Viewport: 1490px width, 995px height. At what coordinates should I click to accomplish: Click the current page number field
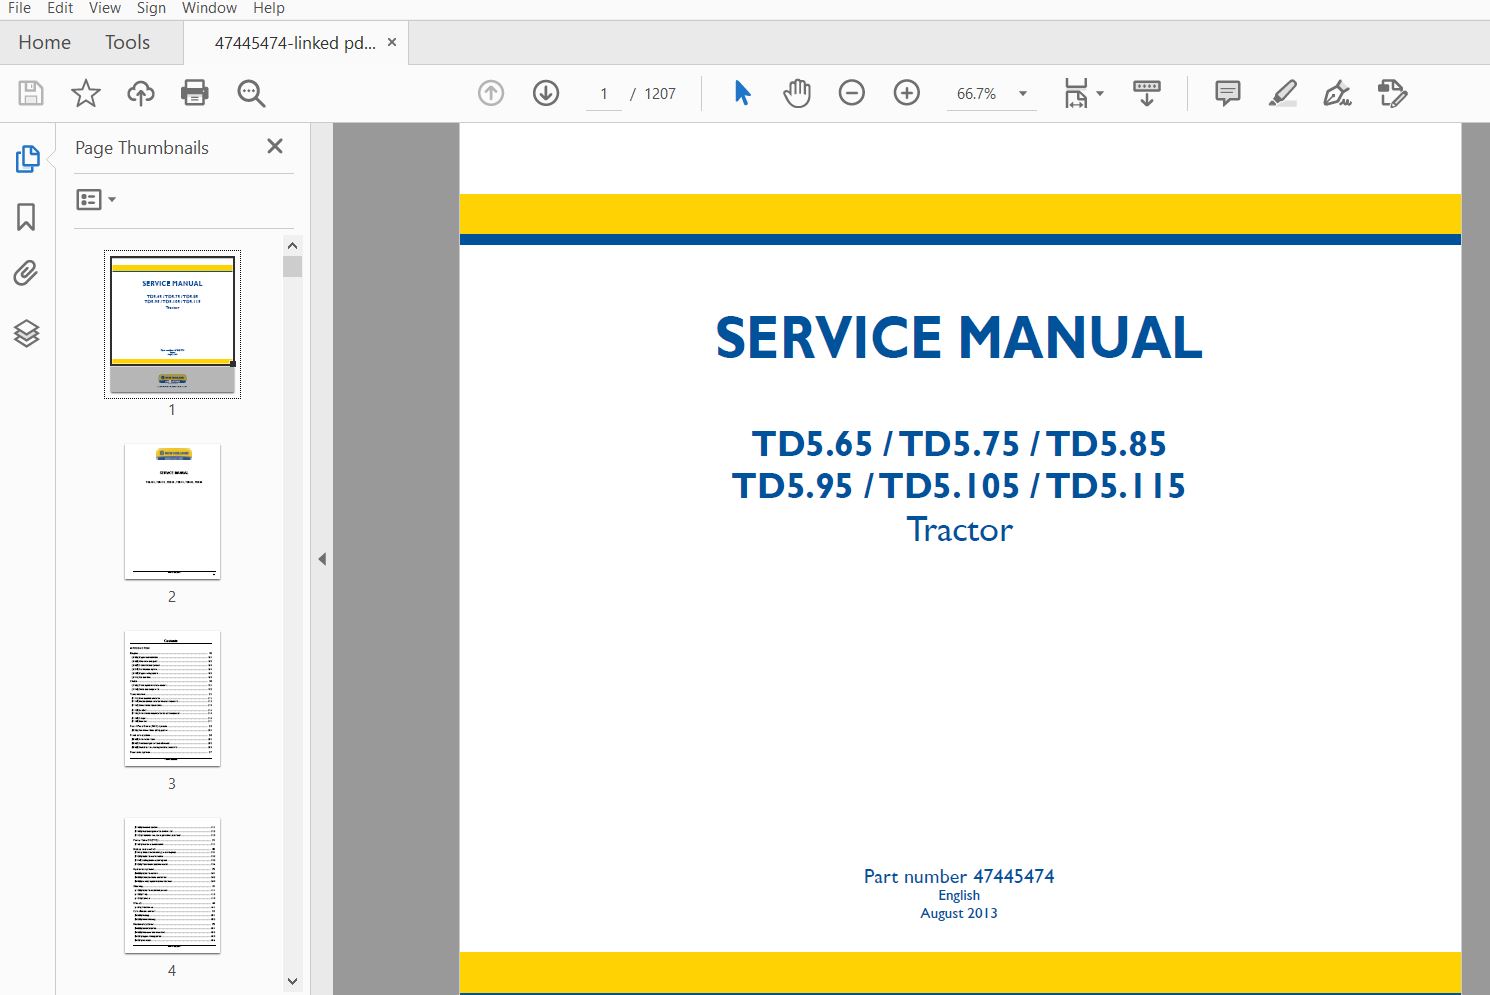tap(604, 94)
